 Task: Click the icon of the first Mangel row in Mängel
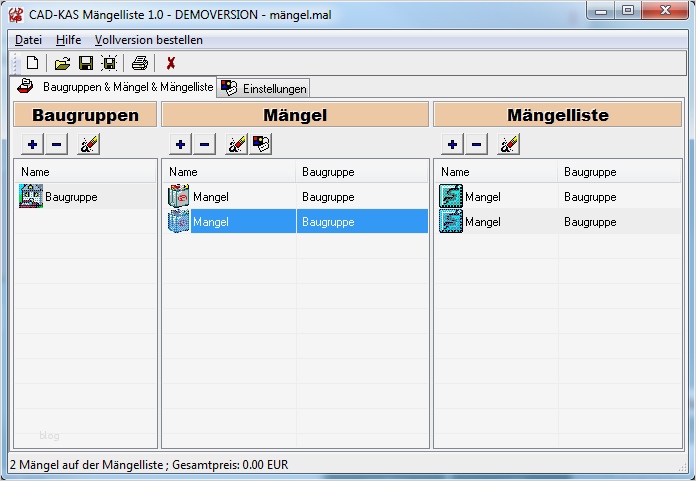[x=178, y=196]
